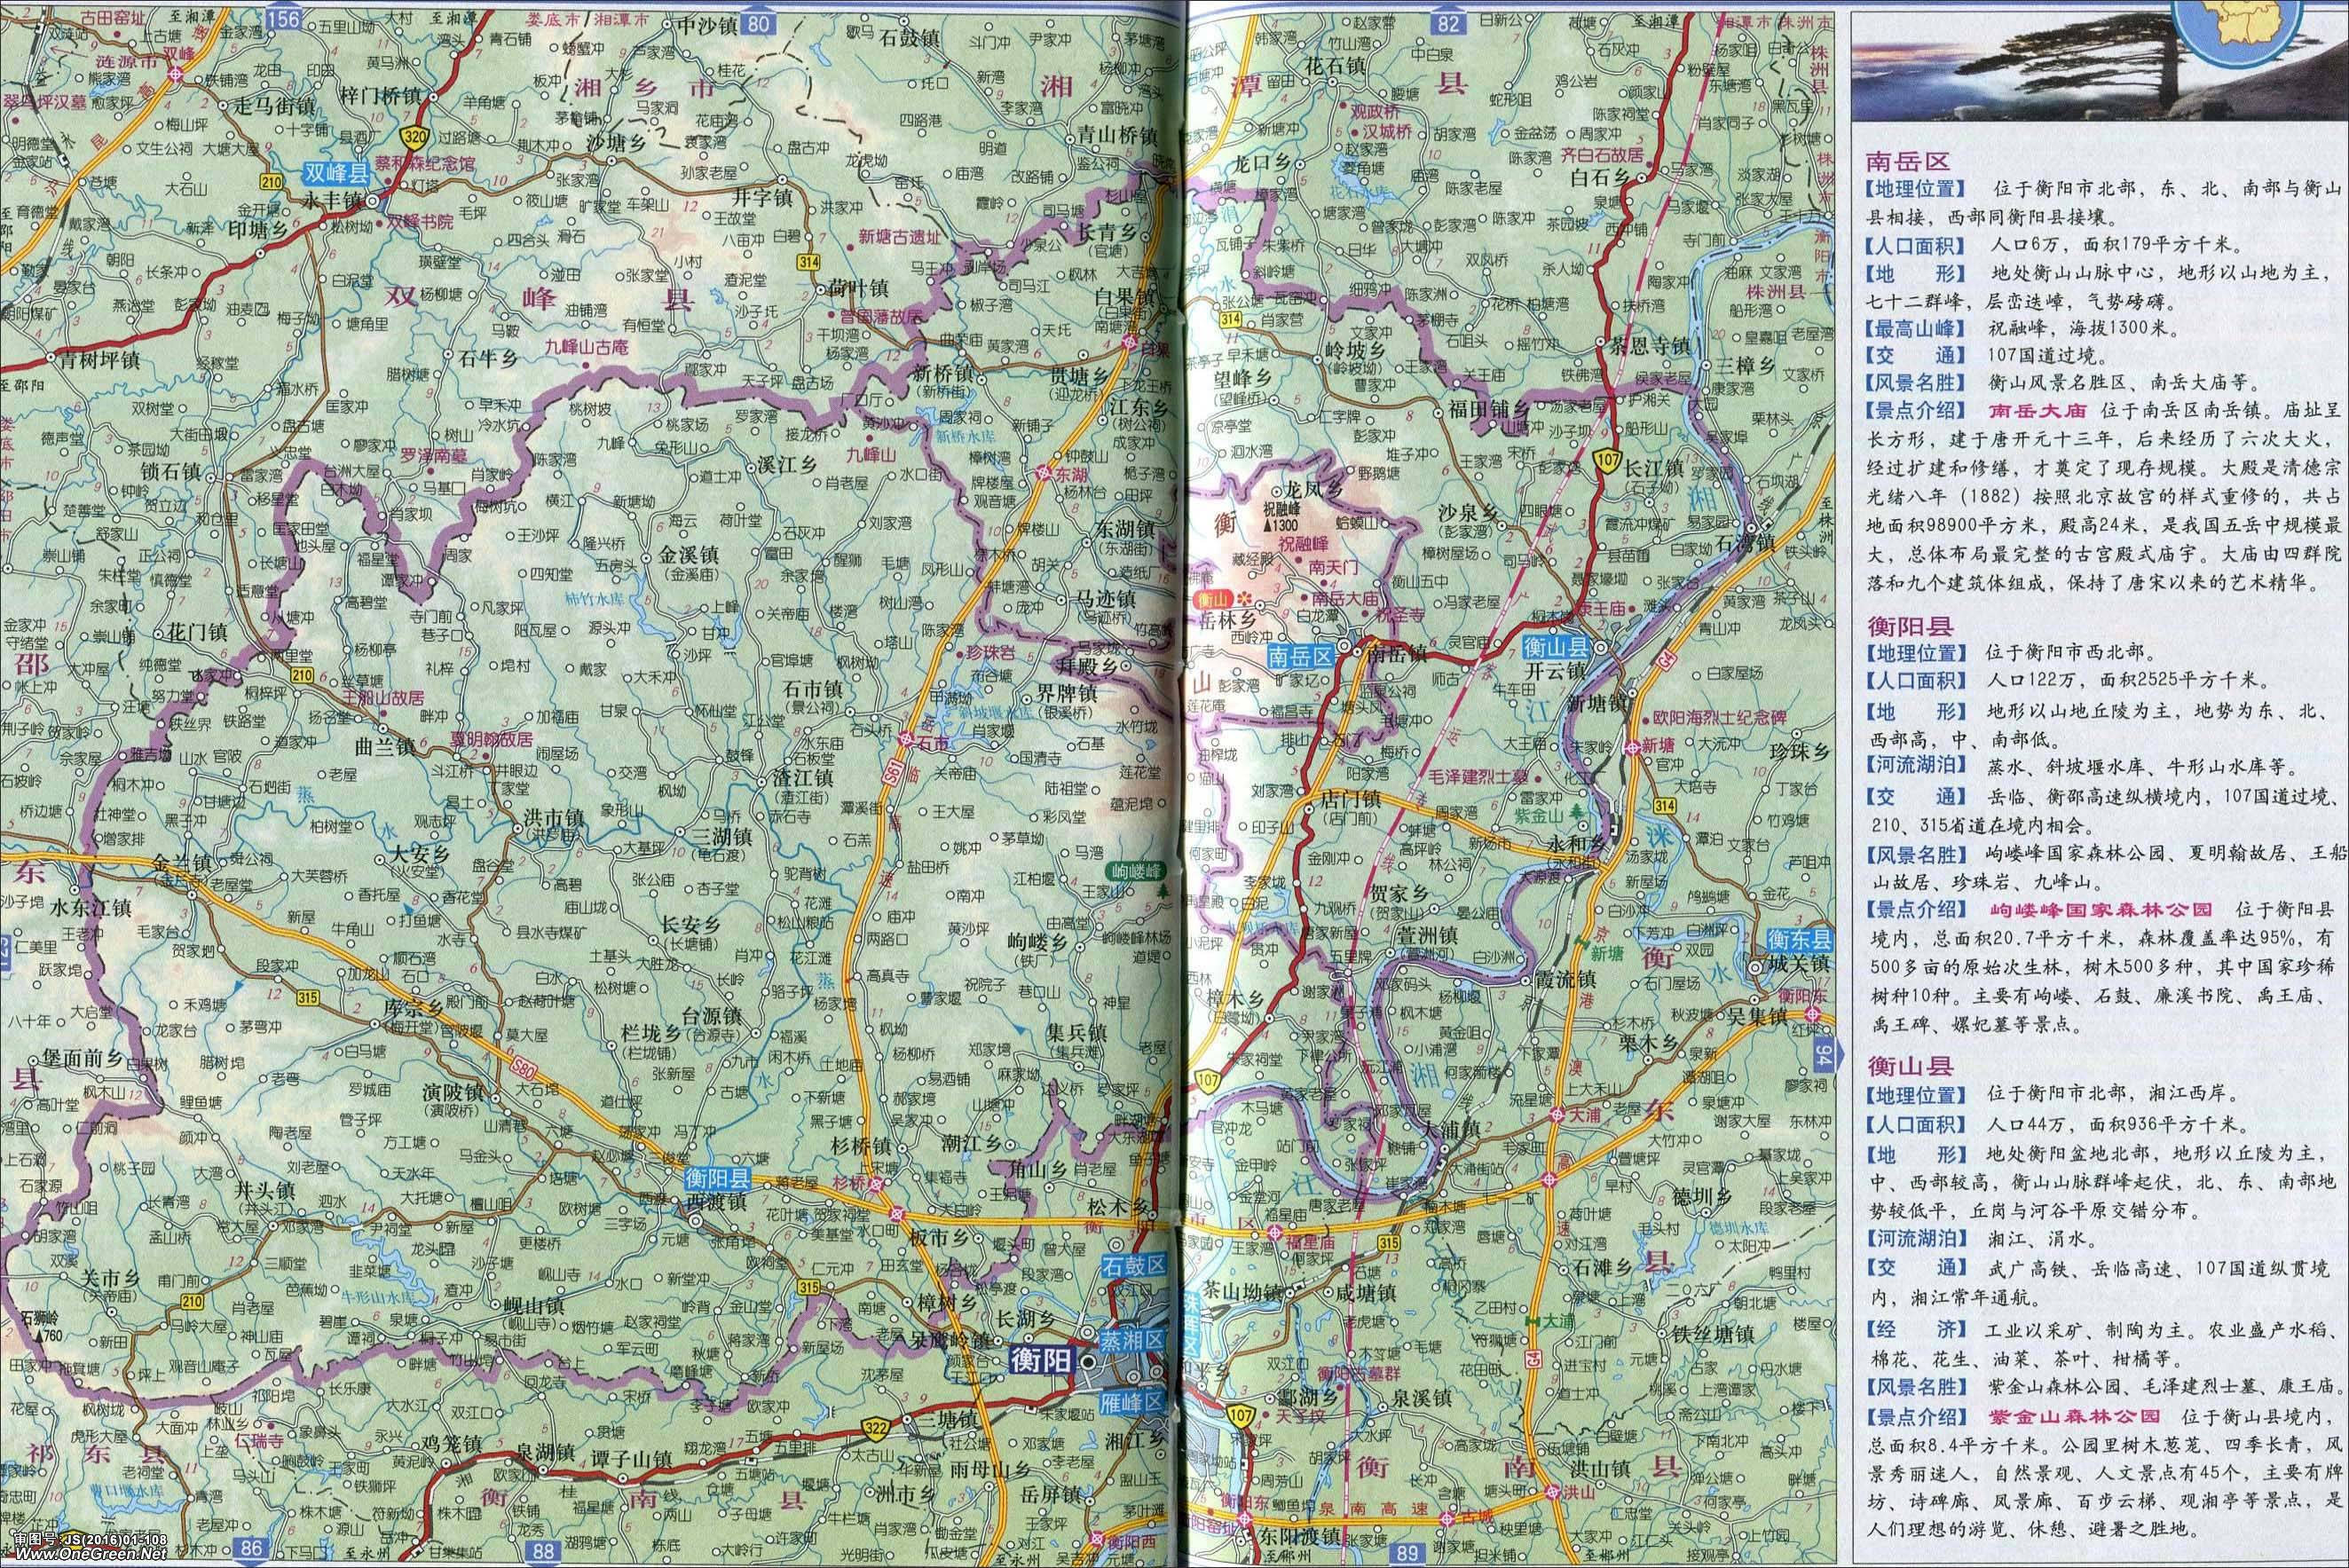The width and height of the screenshot is (2349, 1568).
Task: Click the blue 石鼓区 district label
Action: tap(1136, 1265)
